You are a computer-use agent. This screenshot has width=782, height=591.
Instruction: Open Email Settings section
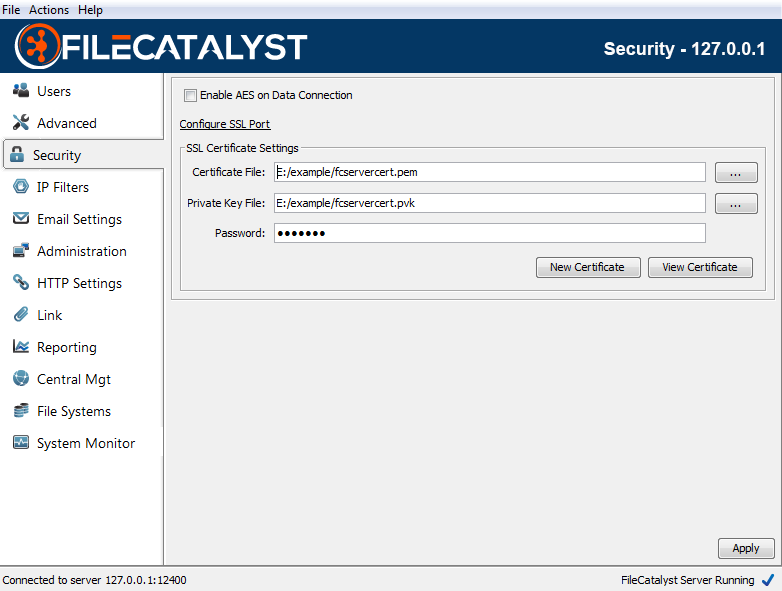click(79, 219)
